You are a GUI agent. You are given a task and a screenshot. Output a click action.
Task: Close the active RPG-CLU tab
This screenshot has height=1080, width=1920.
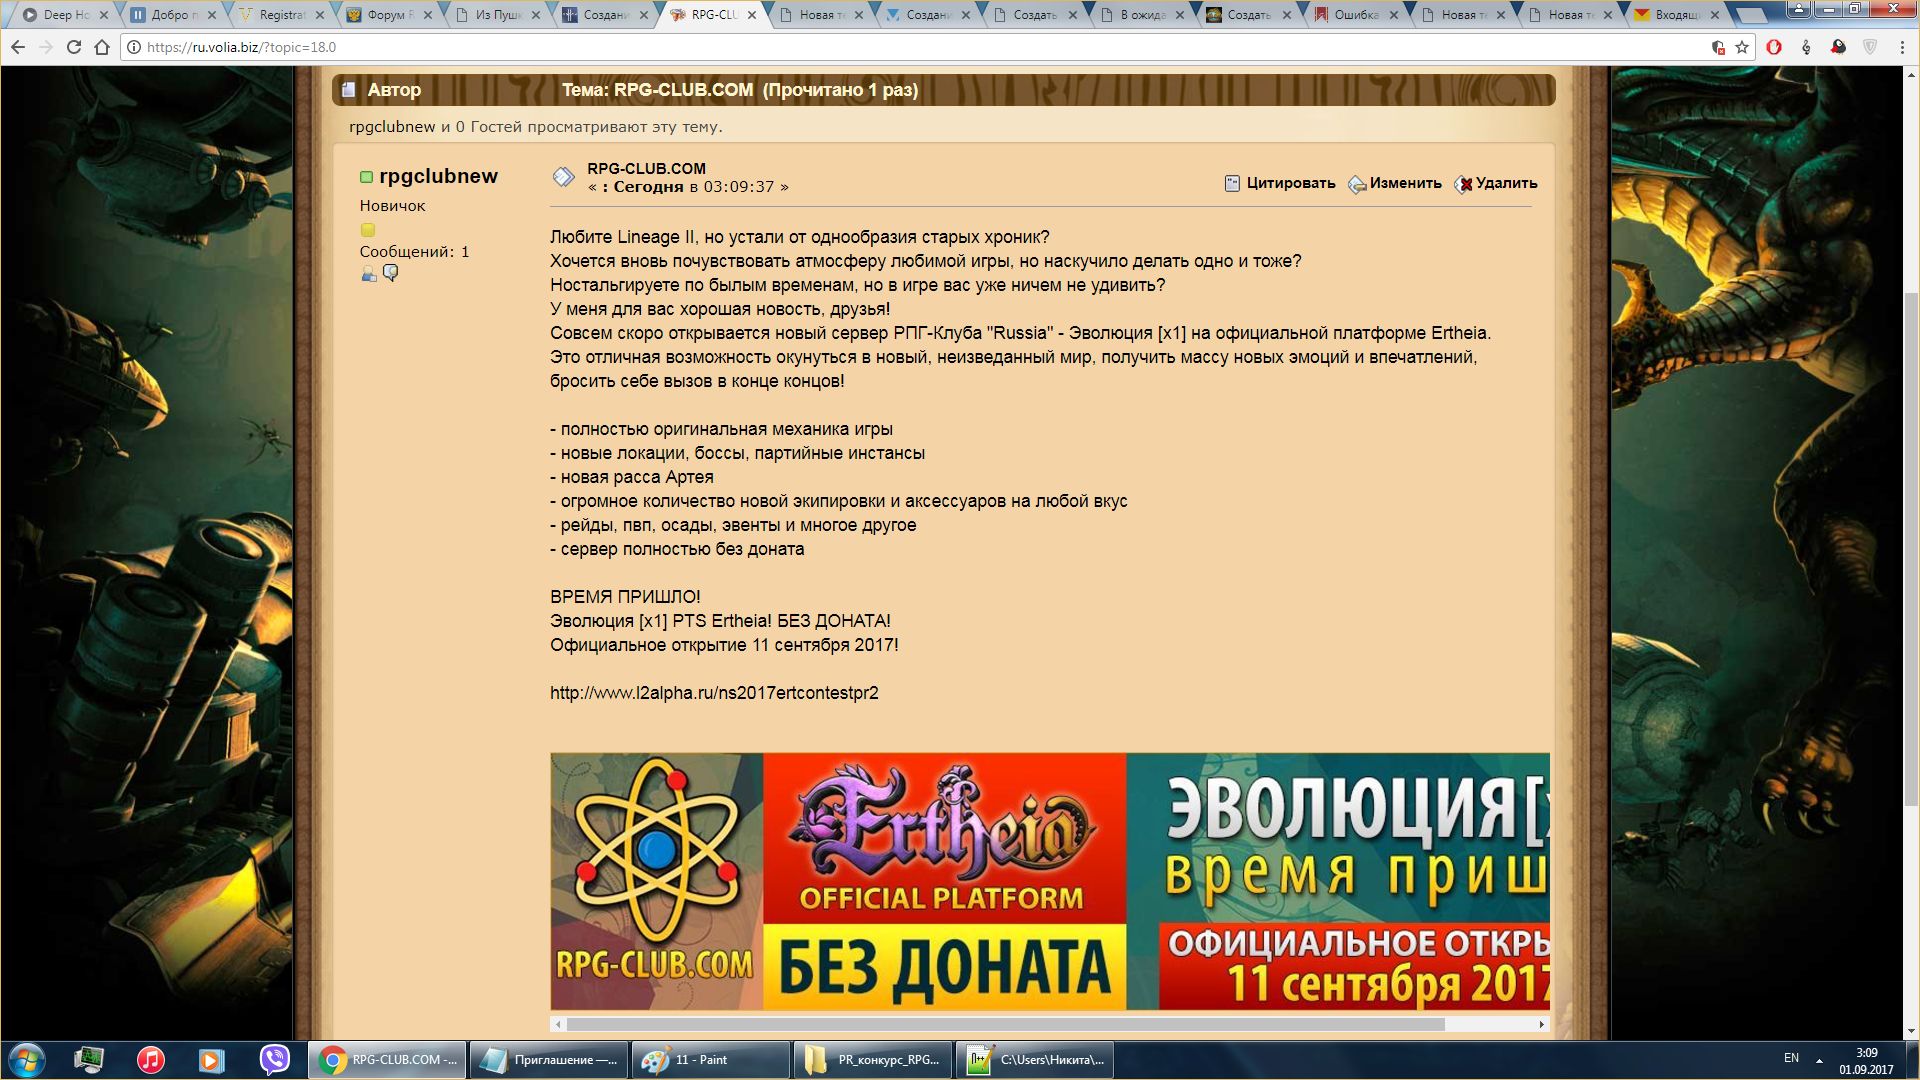pos(751,15)
